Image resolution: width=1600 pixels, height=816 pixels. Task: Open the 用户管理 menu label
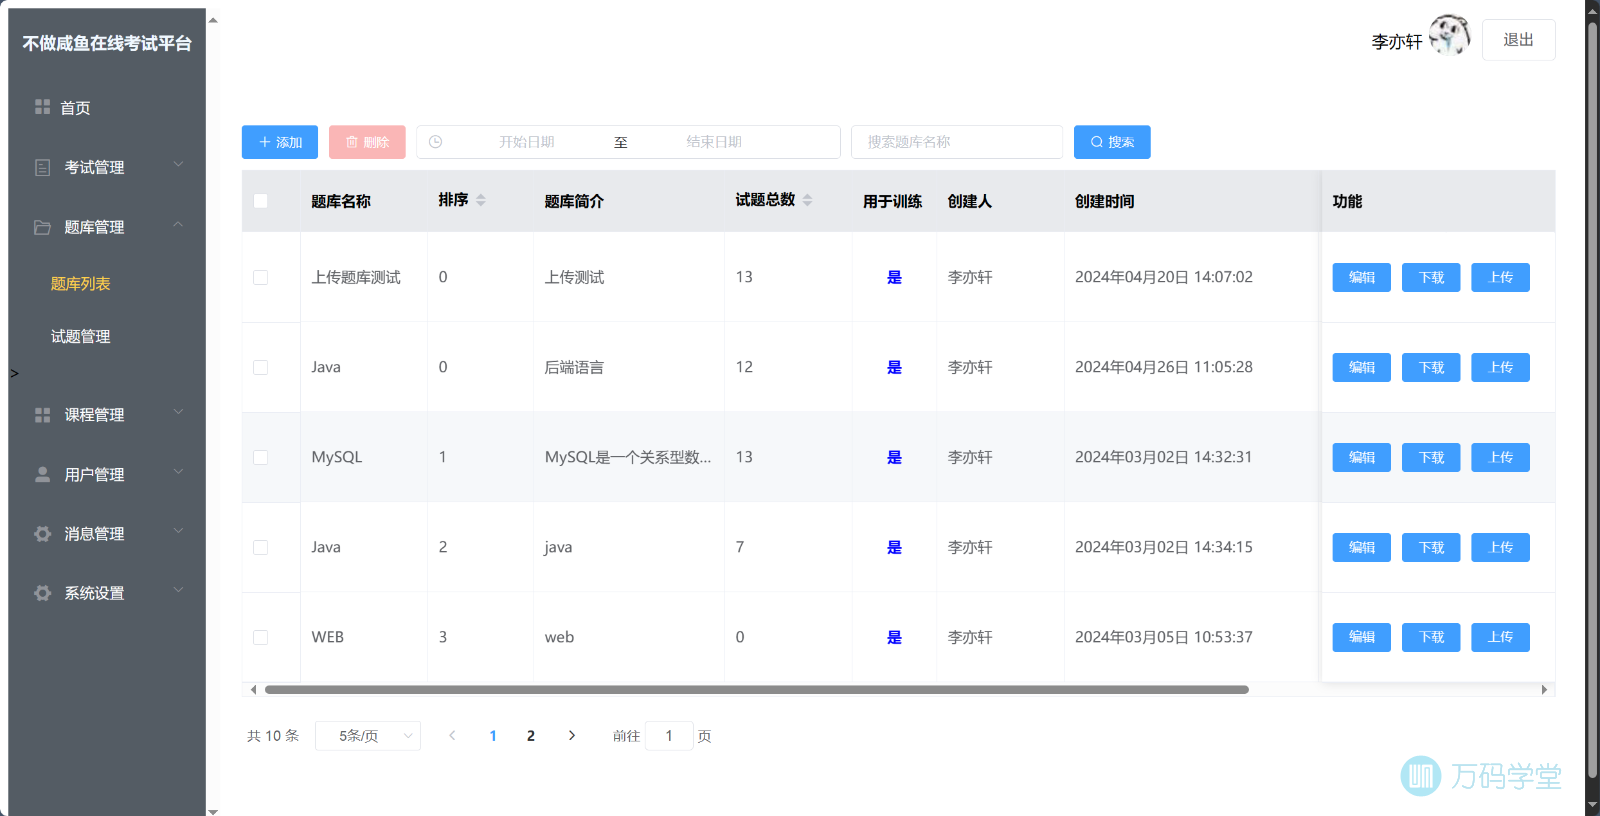pyautogui.click(x=94, y=475)
